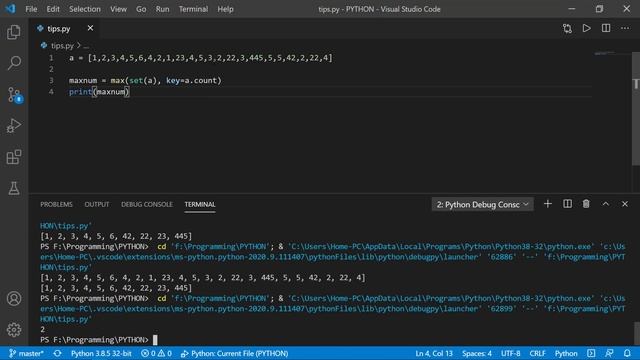The image size is (640, 360).
Task: Open the Manage gear icon
Action: [14, 329]
